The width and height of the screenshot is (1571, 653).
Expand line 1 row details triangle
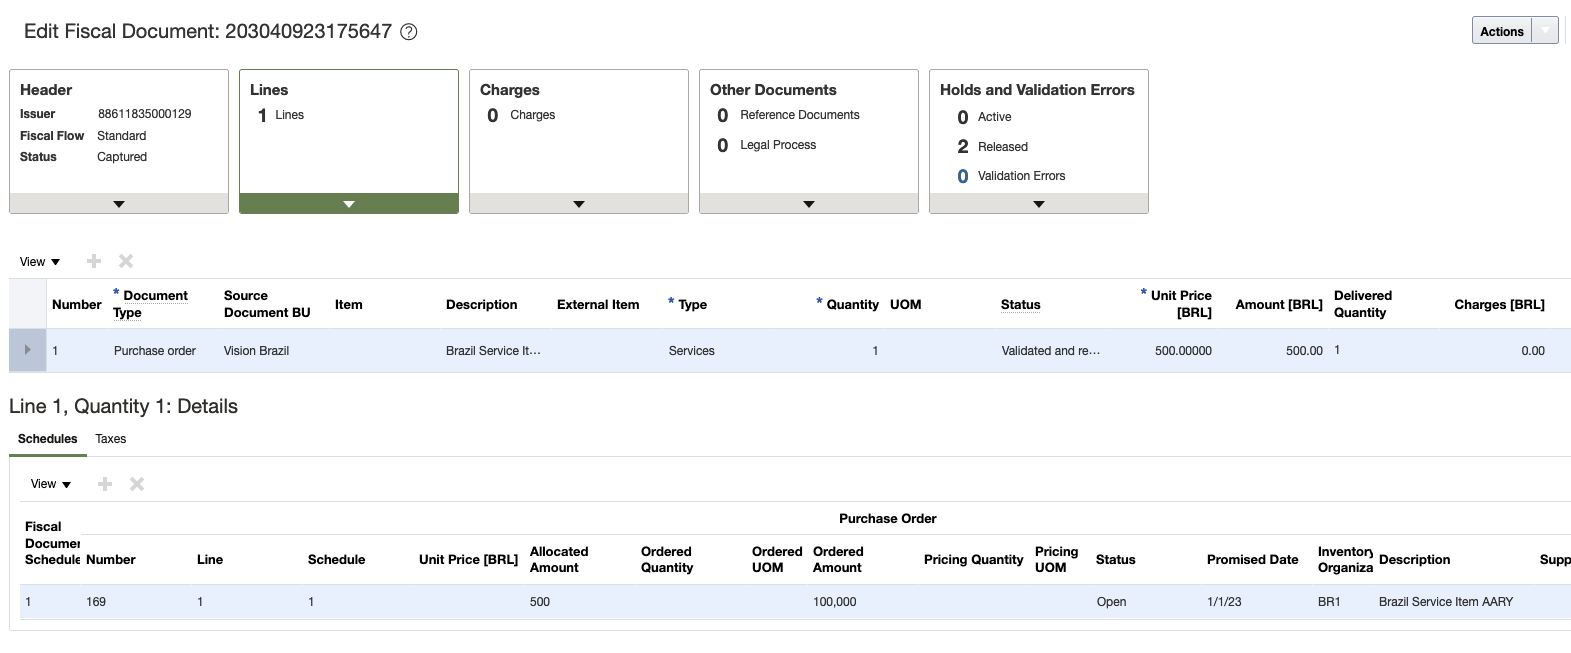[x=27, y=350]
